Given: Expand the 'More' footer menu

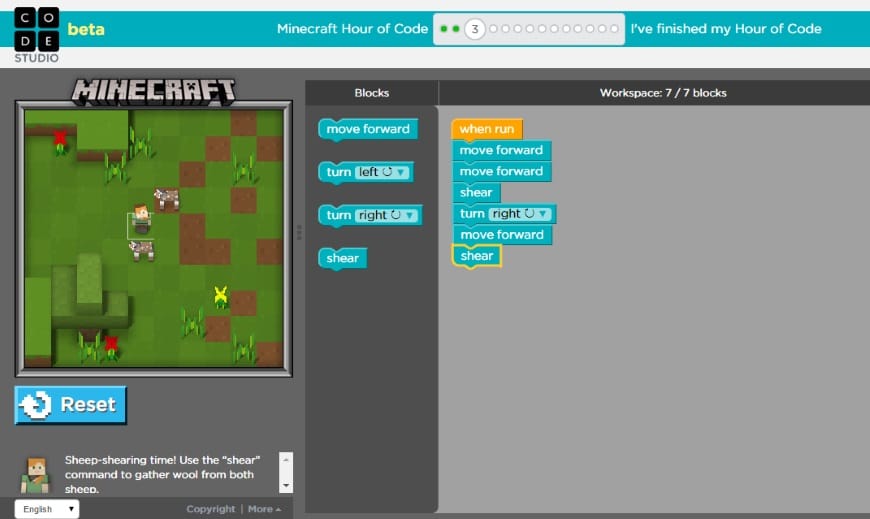Looking at the screenshot, I should [264, 509].
